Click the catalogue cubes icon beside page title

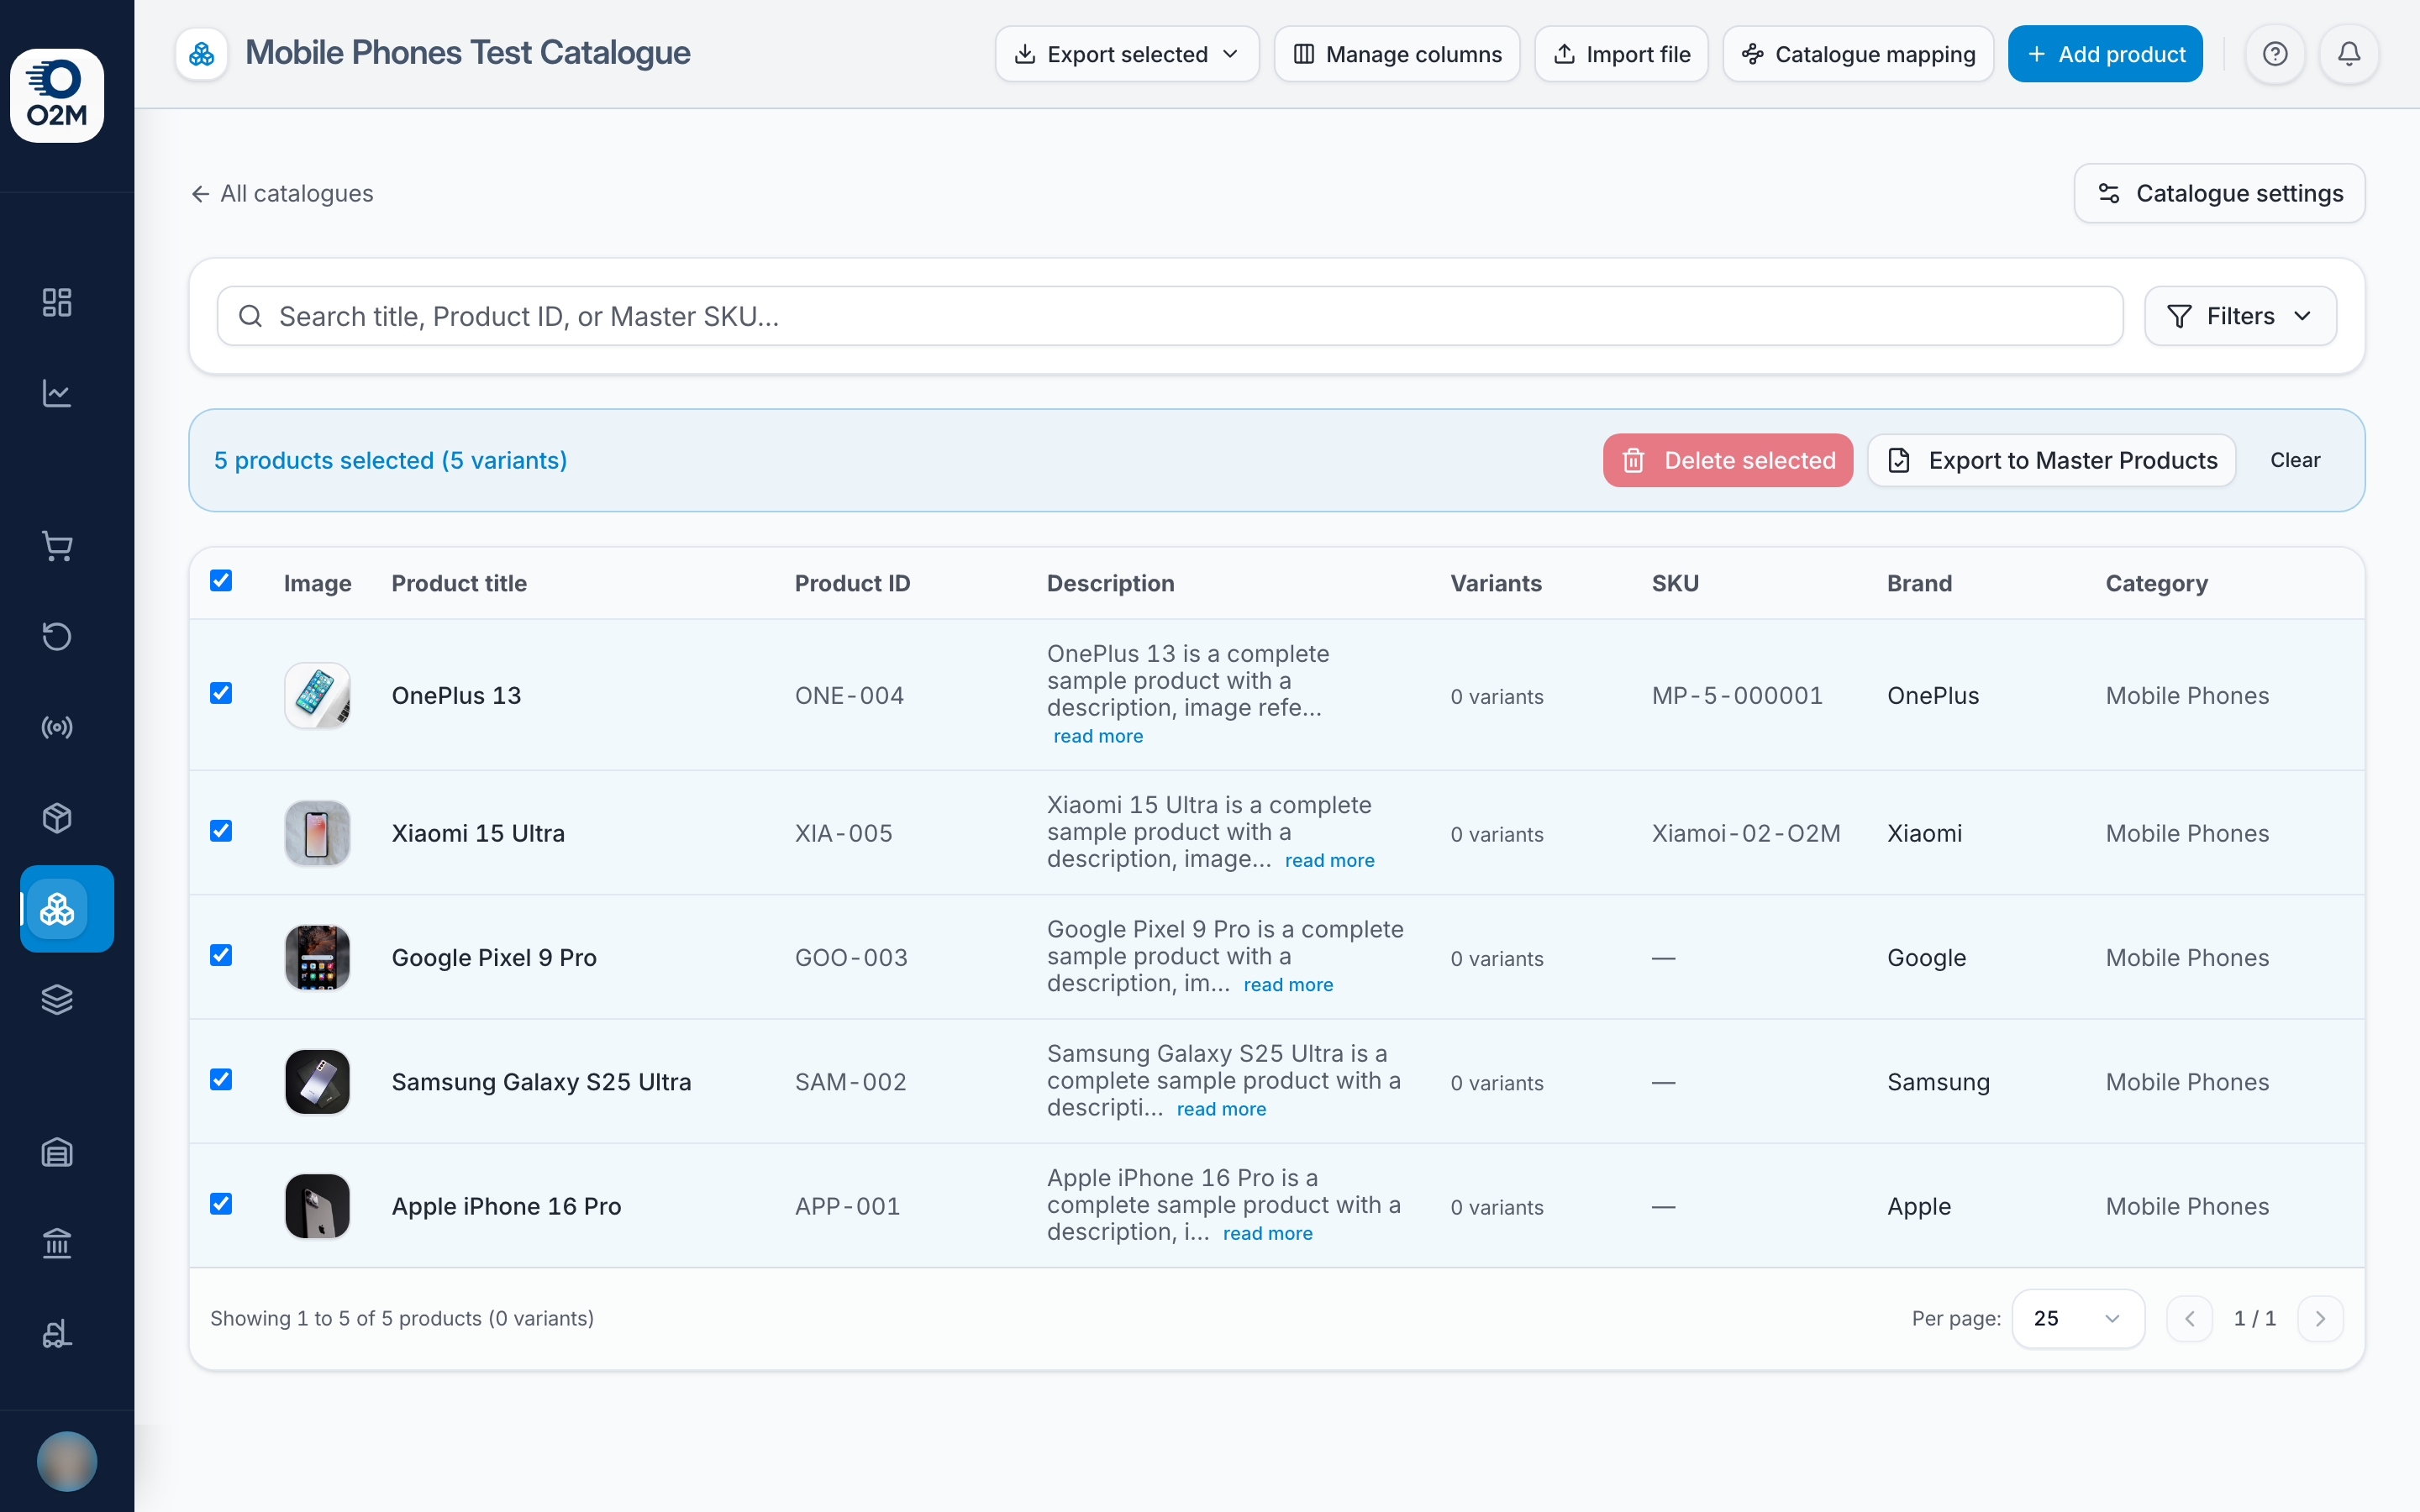tap(202, 54)
